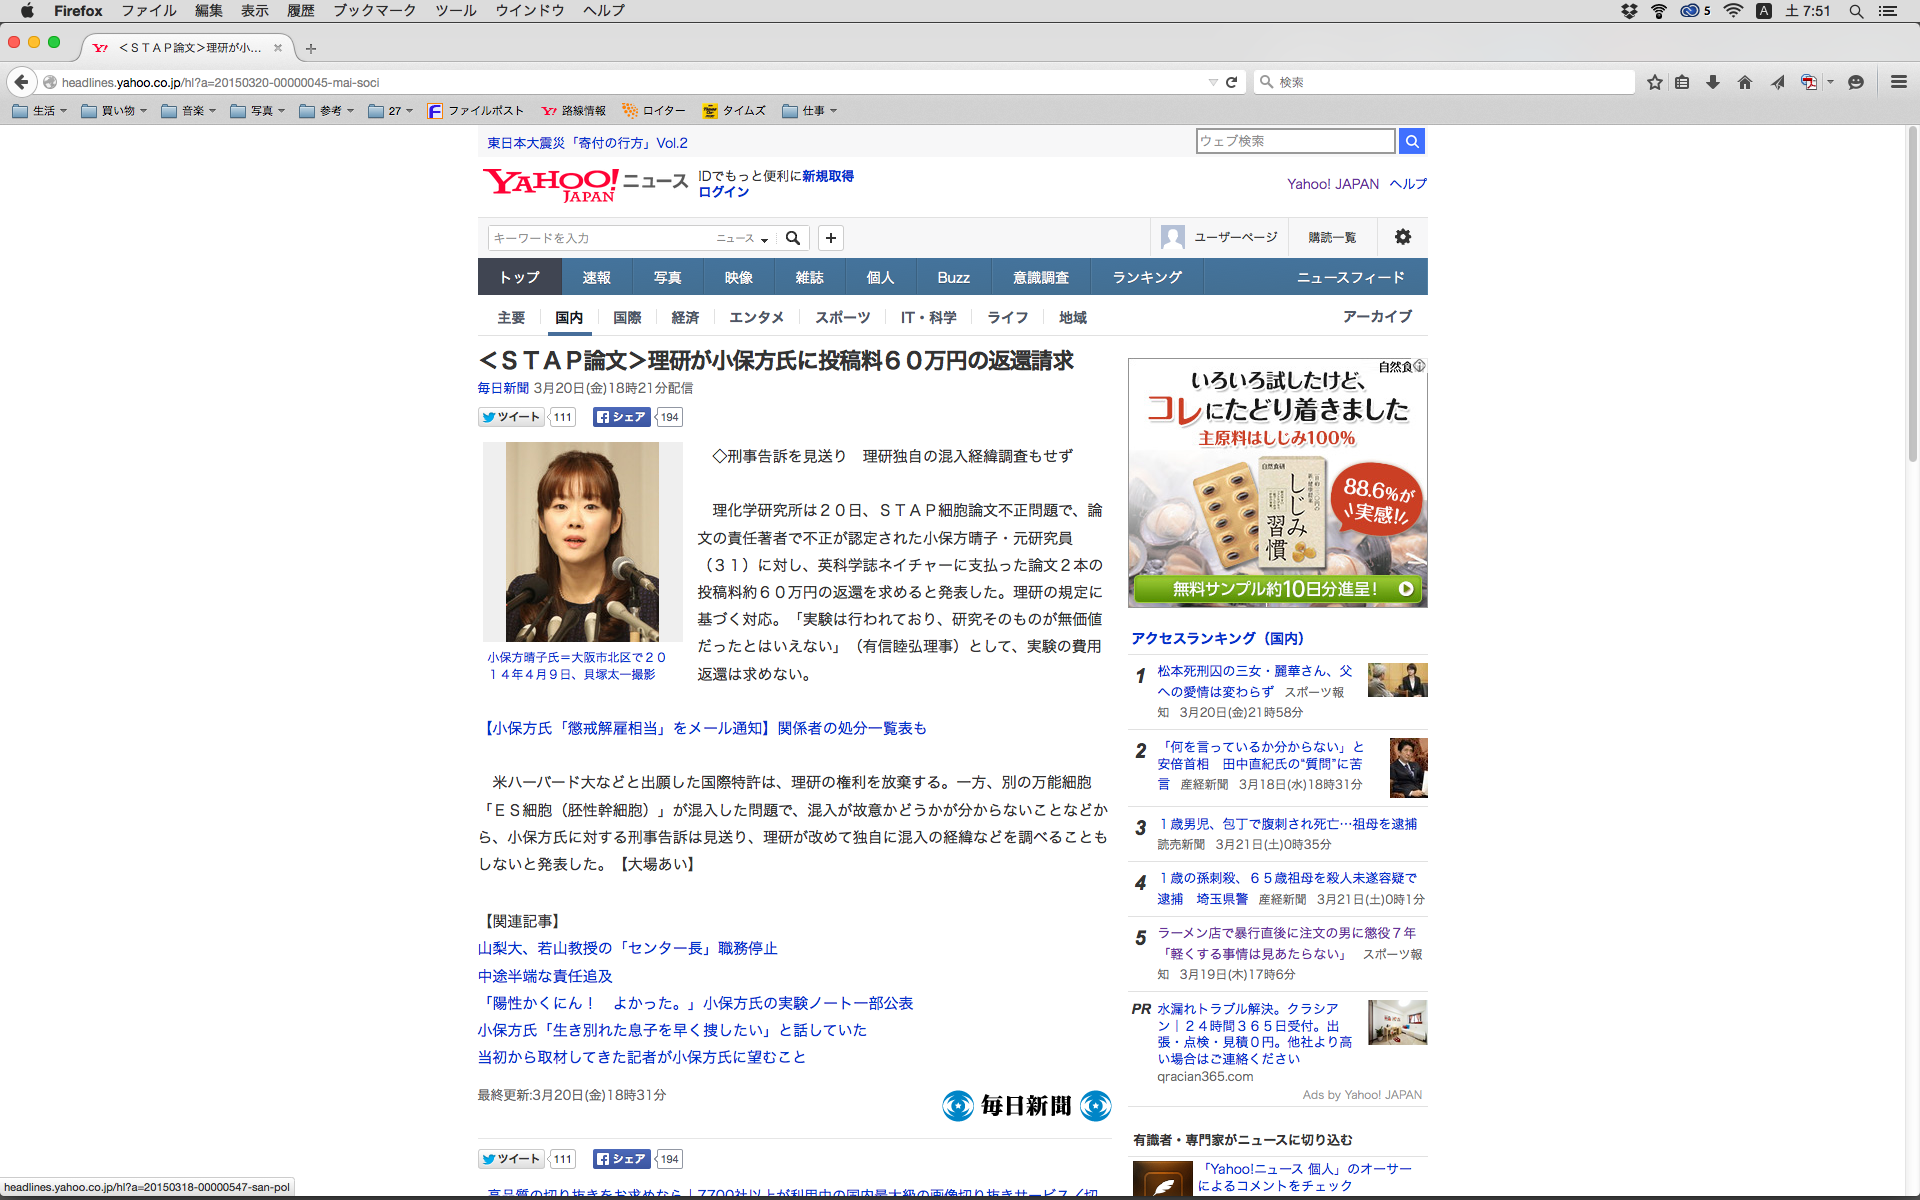The width and height of the screenshot is (1920, 1200).
Task: Click the Obokata press conference photo thumbnail
Action: [x=582, y=541]
